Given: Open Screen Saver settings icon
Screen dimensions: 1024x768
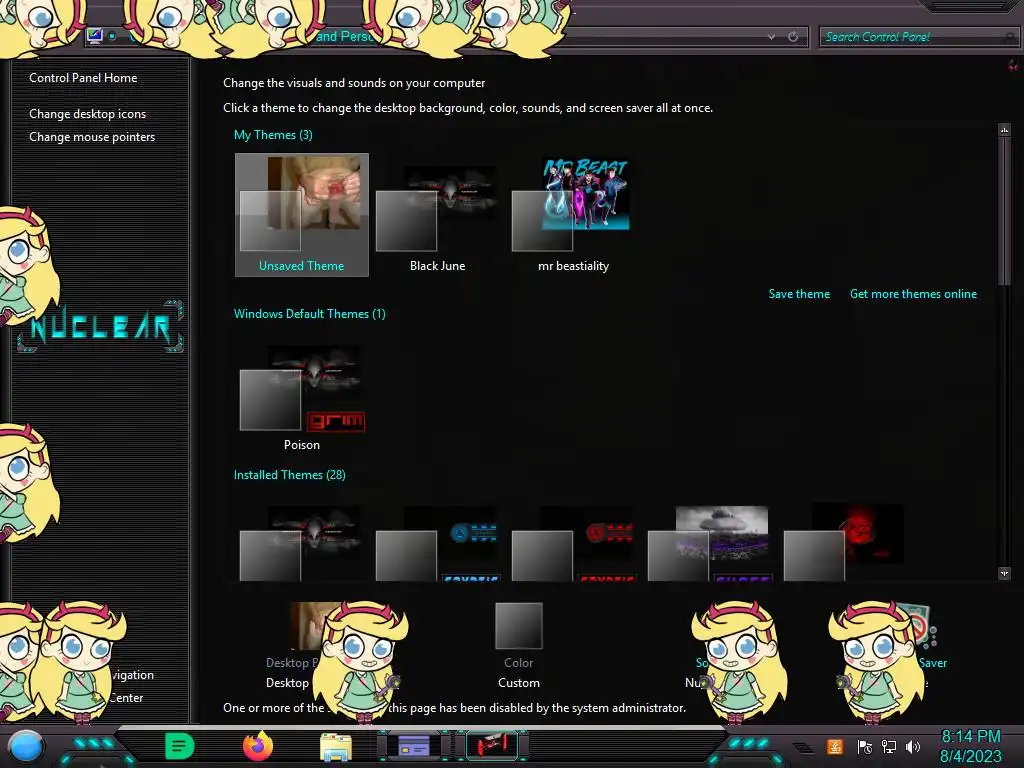Looking at the screenshot, I should 920,626.
